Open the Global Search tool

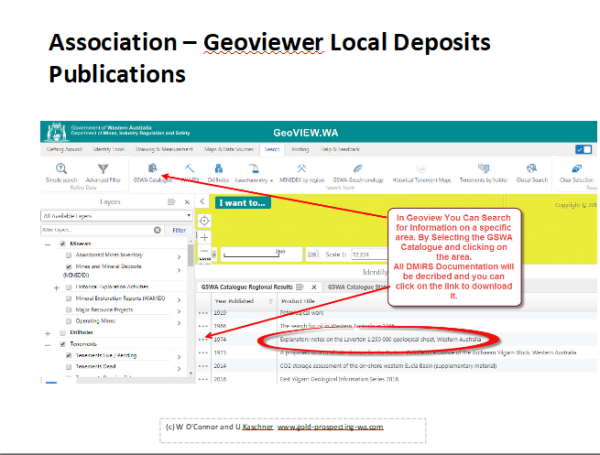532,173
